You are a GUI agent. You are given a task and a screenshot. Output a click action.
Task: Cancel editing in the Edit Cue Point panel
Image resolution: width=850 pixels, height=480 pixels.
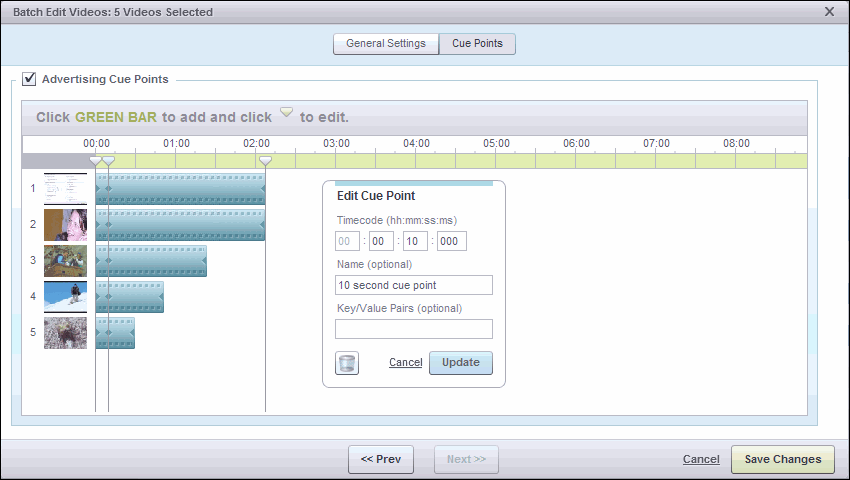tap(405, 362)
